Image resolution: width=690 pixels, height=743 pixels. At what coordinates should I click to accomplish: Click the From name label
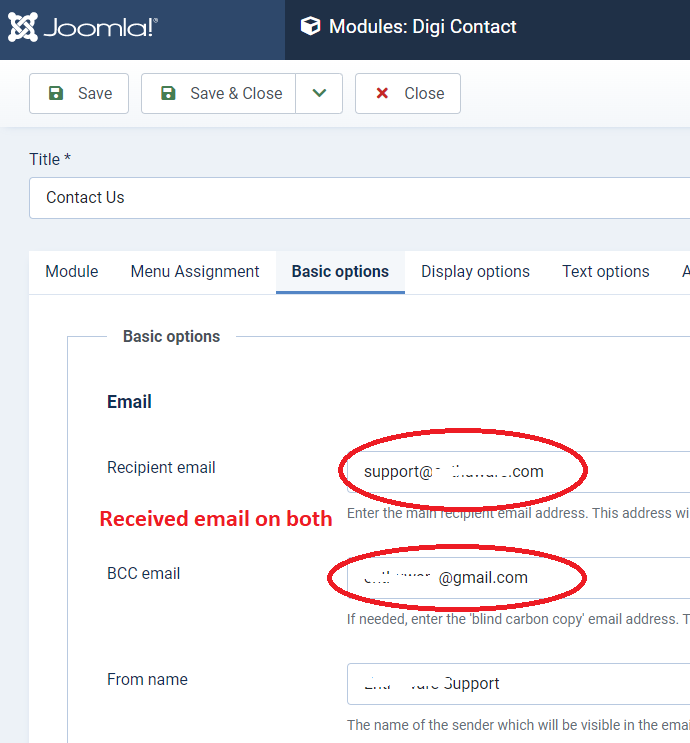tap(147, 680)
